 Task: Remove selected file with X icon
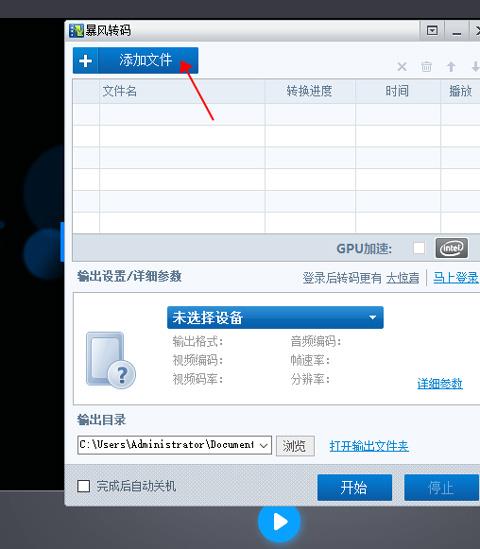(x=402, y=67)
